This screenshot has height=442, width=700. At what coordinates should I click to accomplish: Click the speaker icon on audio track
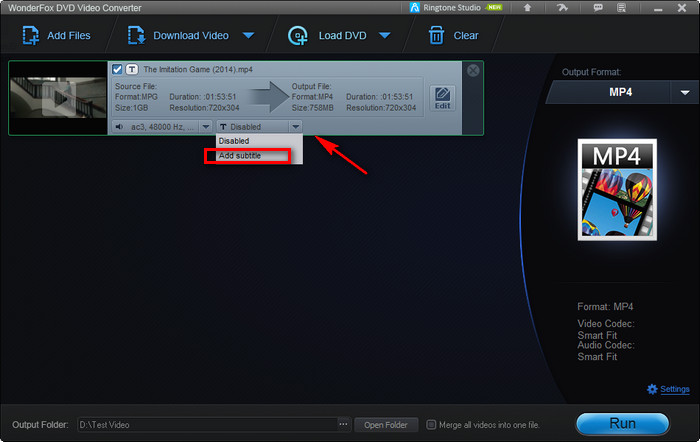pos(119,127)
